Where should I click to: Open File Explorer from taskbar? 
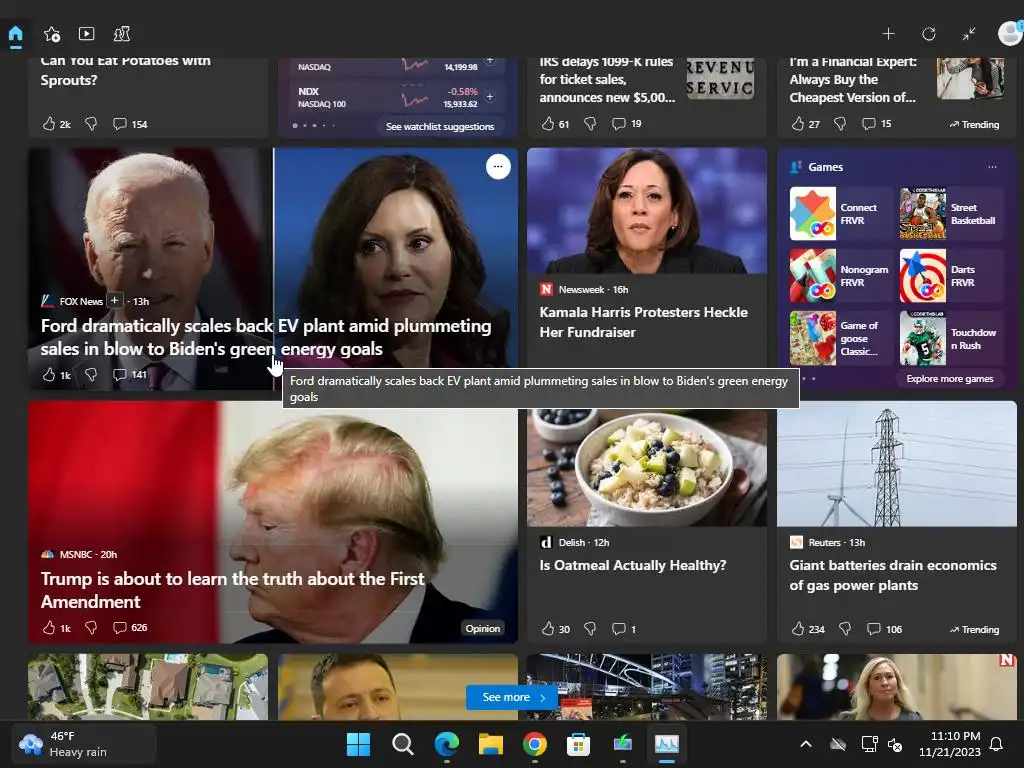click(490, 744)
